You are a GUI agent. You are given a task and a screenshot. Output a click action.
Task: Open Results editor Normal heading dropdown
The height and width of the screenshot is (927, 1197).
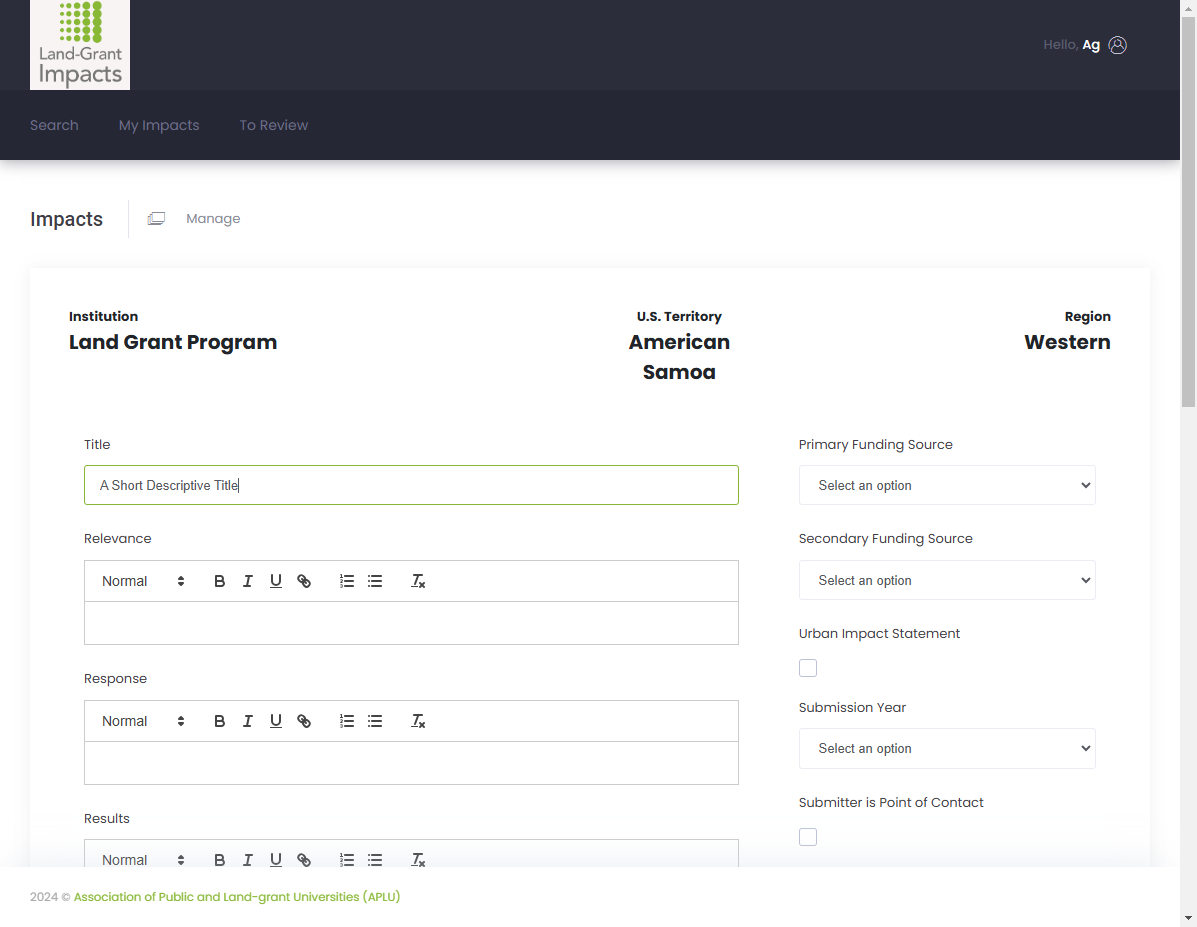[x=143, y=859]
